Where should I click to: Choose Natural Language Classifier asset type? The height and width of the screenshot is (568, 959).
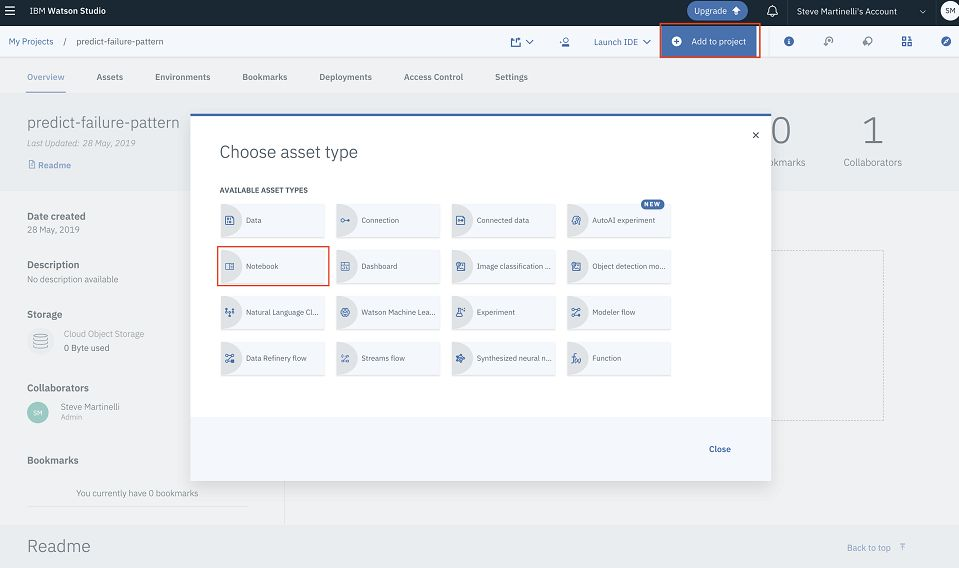point(273,312)
